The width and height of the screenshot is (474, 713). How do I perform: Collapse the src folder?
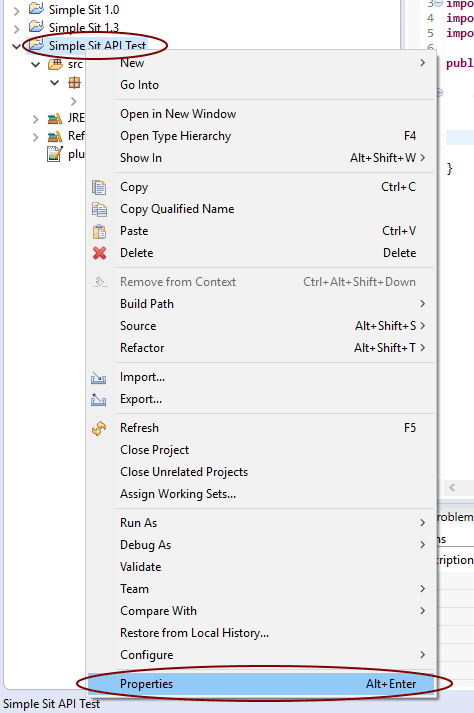click(35, 65)
